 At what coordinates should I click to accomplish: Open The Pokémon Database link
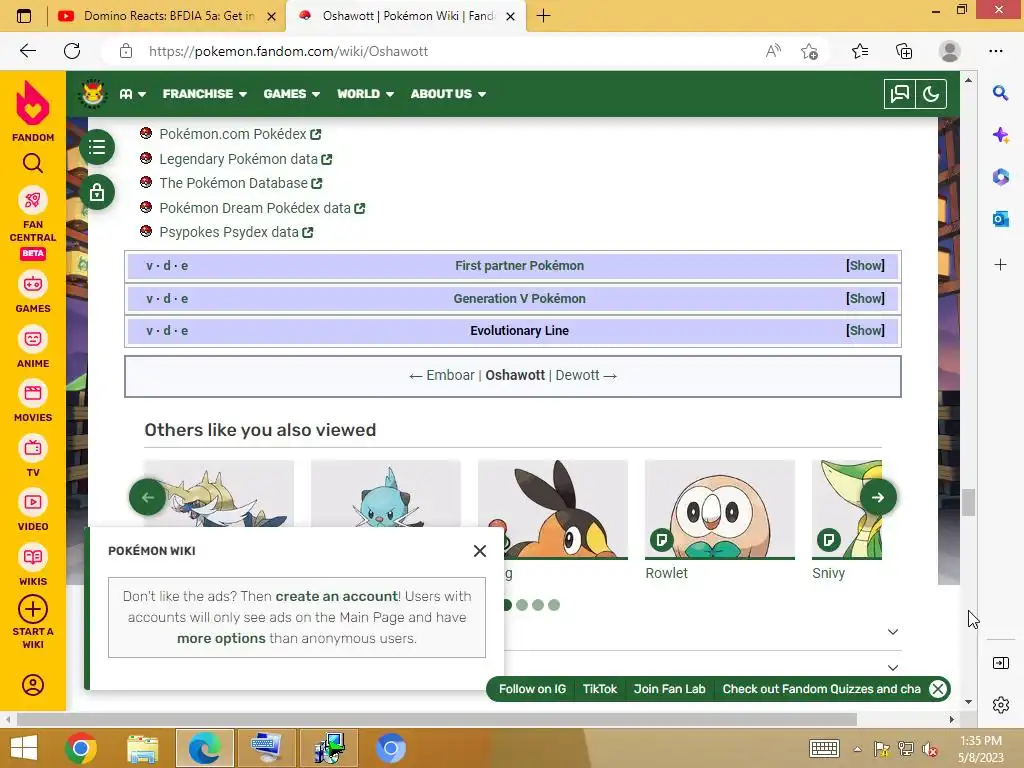click(x=240, y=184)
